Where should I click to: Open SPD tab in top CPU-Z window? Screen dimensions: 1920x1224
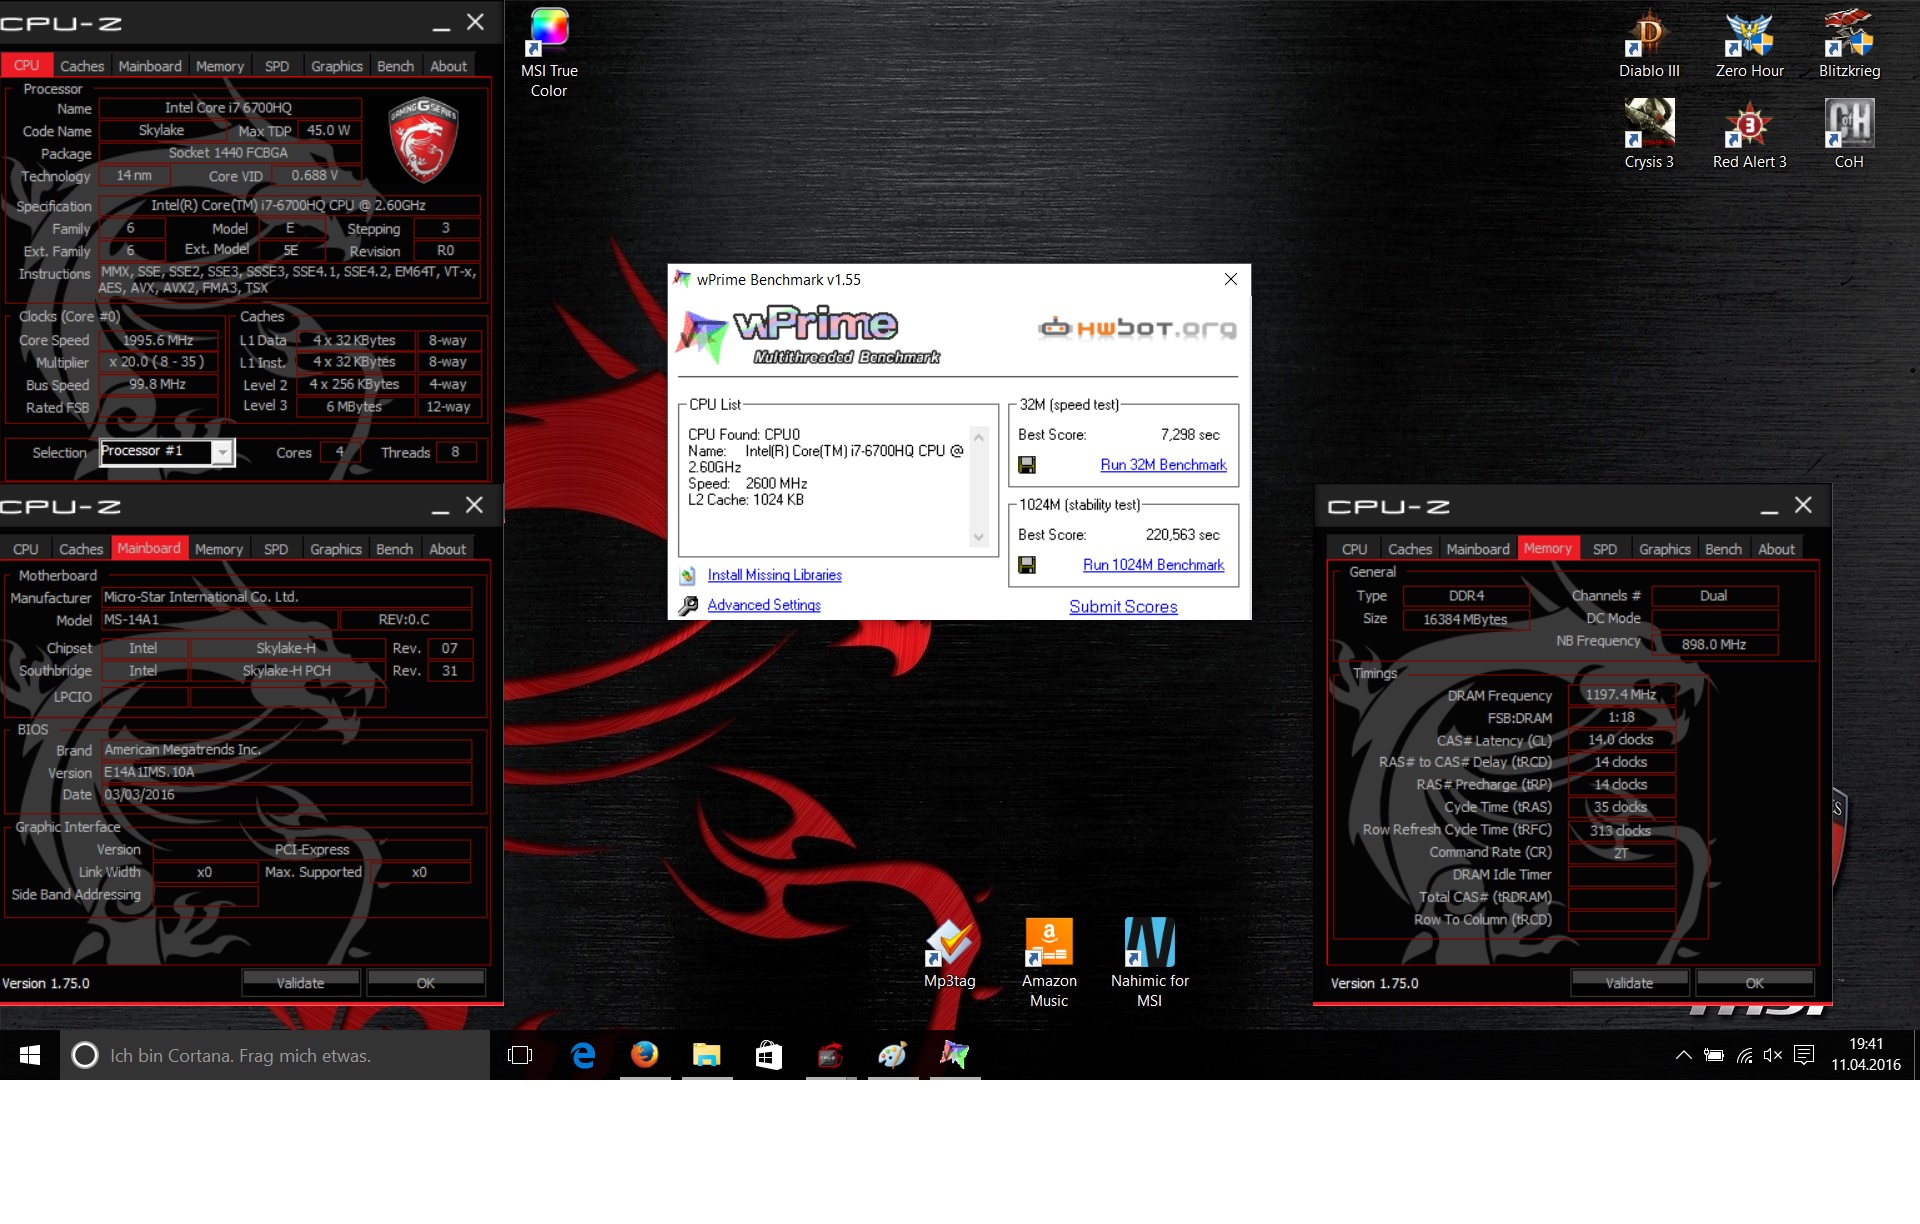(x=277, y=66)
